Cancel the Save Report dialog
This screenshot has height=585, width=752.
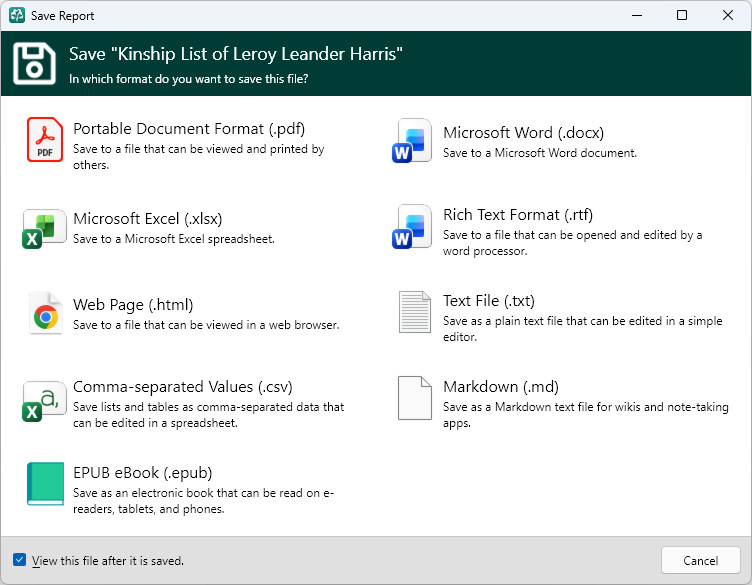pyautogui.click(x=700, y=560)
